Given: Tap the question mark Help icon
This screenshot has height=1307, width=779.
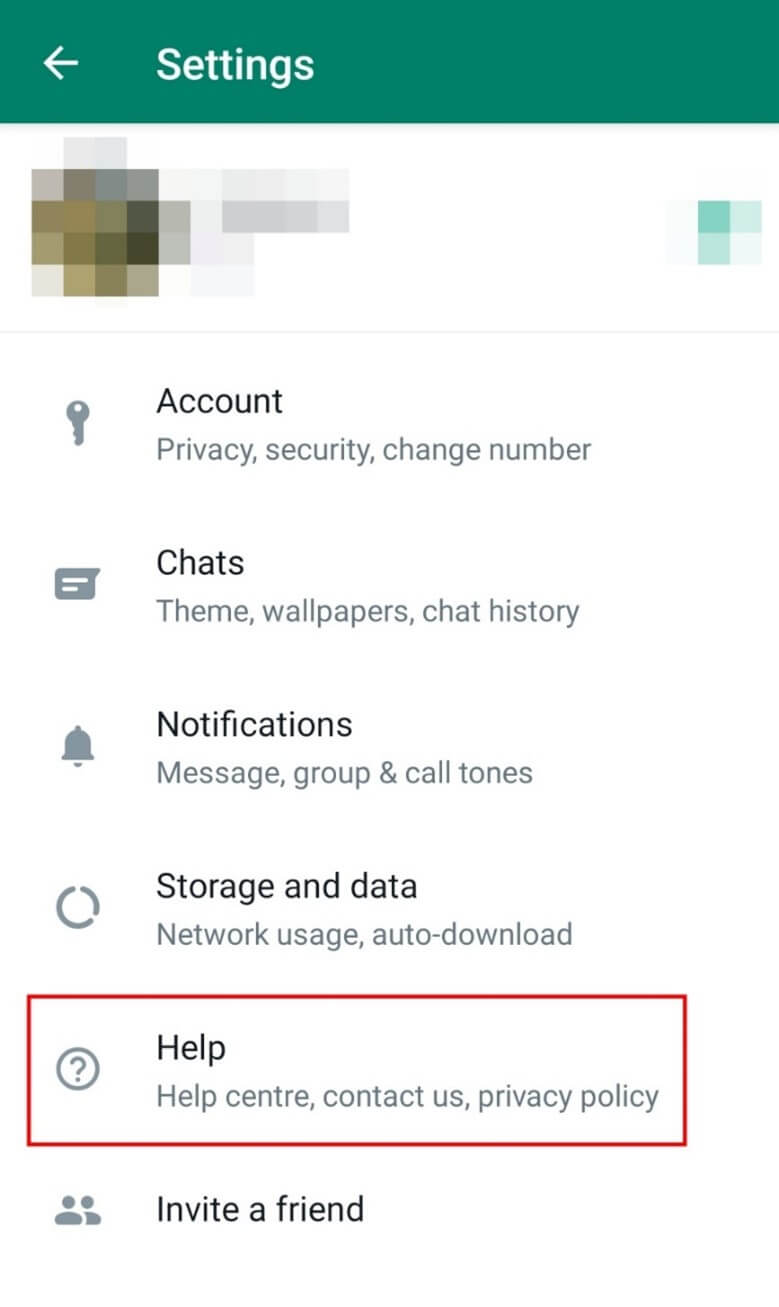Looking at the screenshot, I should pos(77,1070).
